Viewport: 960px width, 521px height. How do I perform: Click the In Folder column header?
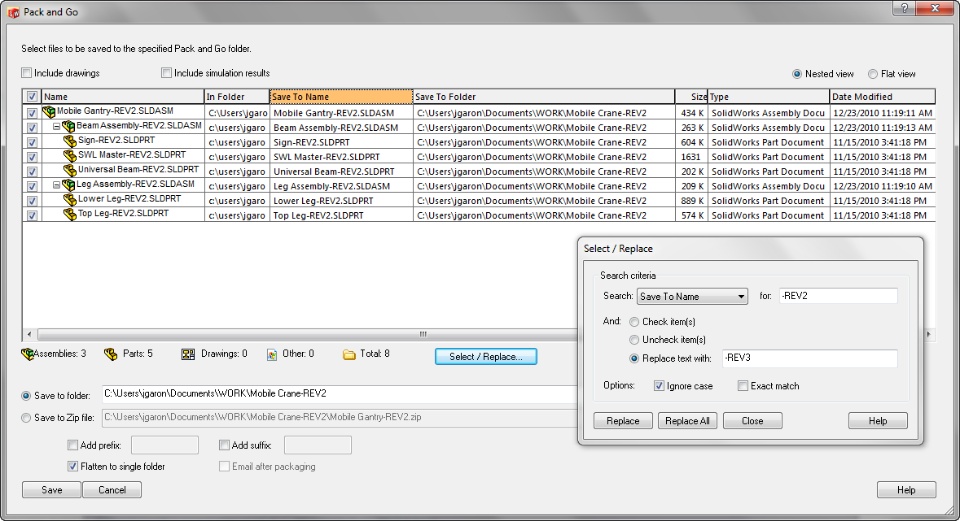point(237,97)
